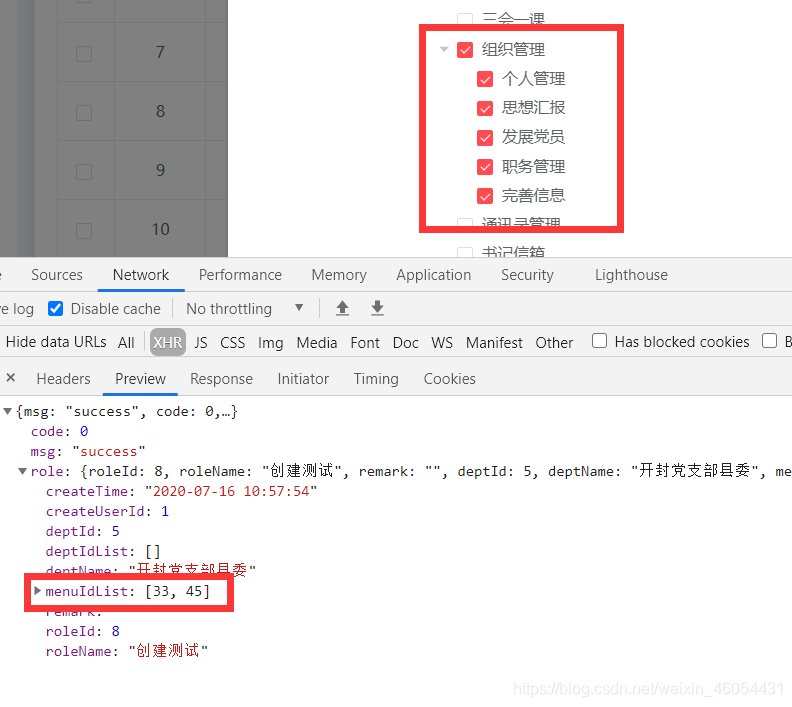Select the XHR request filter
792x707 pixels.
pos(168,342)
